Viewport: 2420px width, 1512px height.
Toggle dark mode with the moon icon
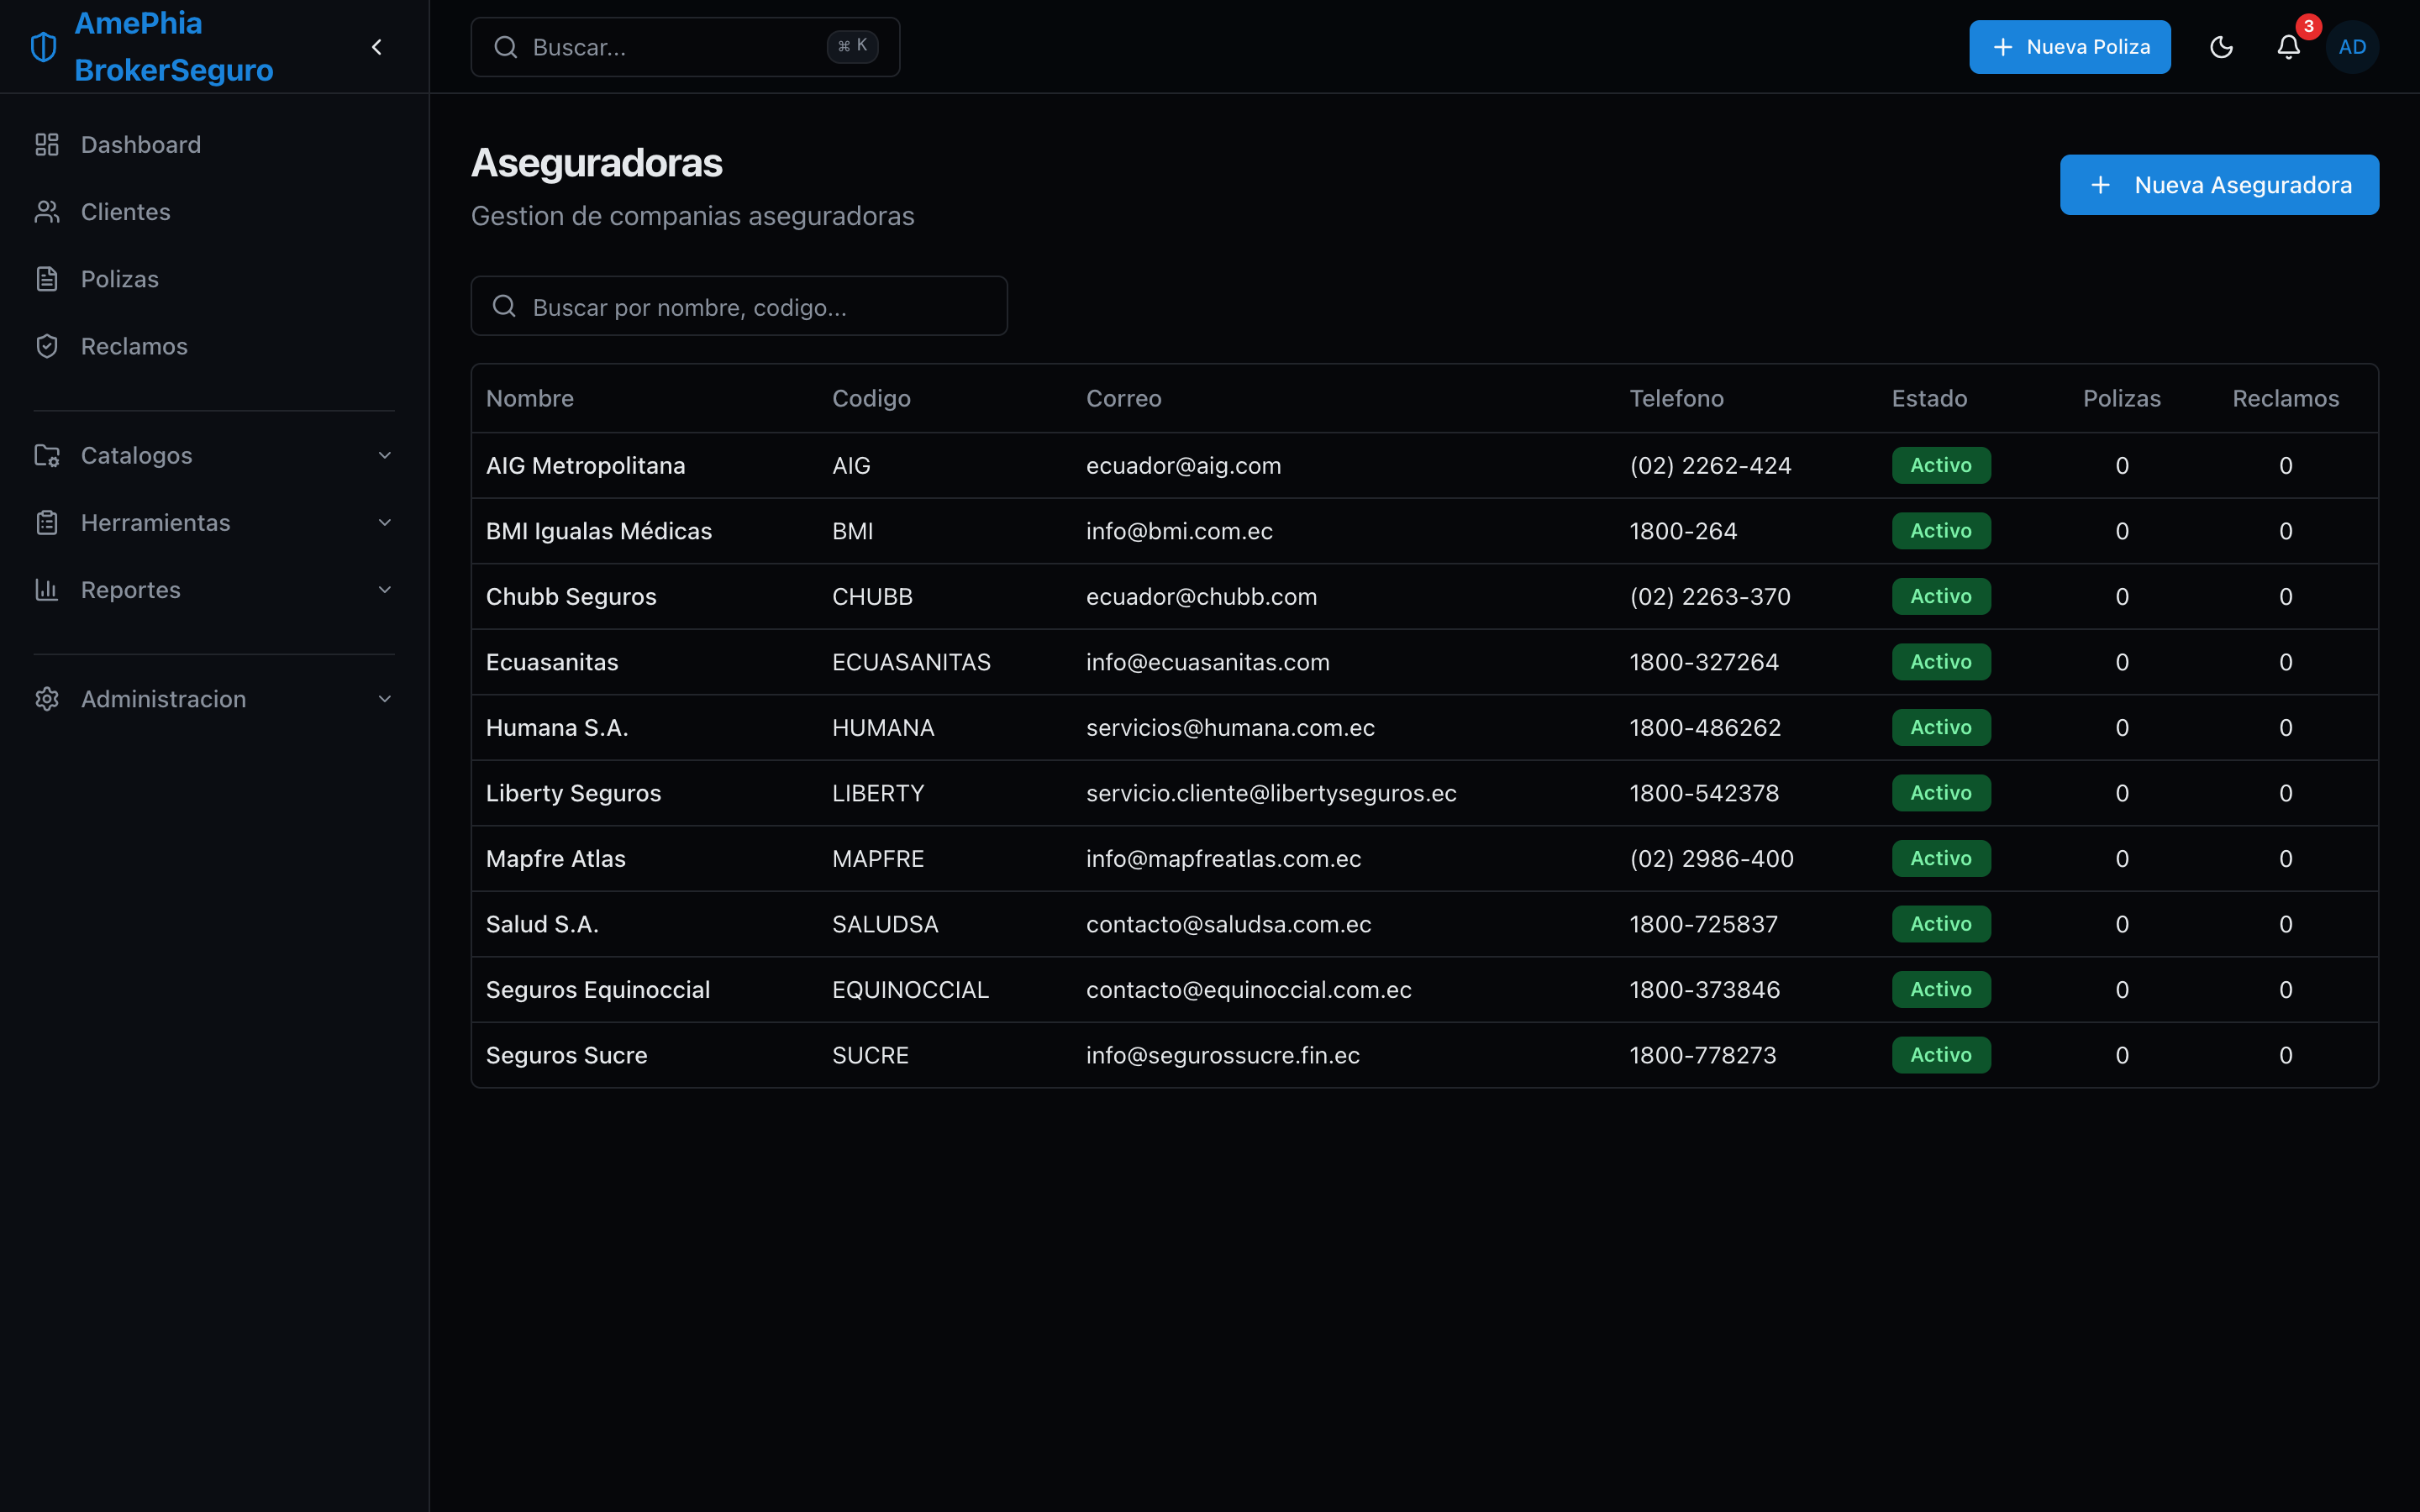click(x=2221, y=47)
